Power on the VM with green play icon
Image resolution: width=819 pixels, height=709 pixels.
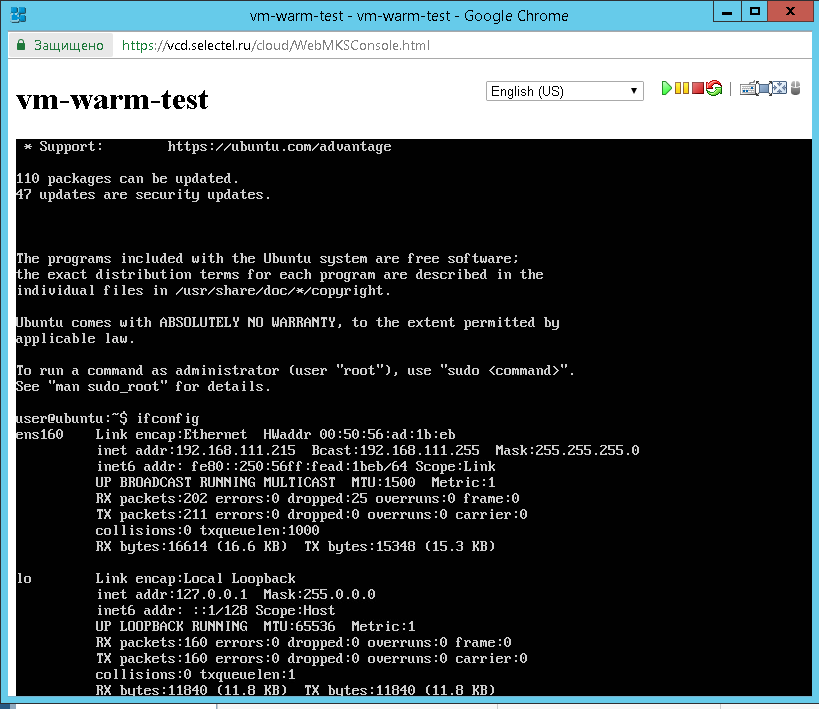[x=668, y=88]
